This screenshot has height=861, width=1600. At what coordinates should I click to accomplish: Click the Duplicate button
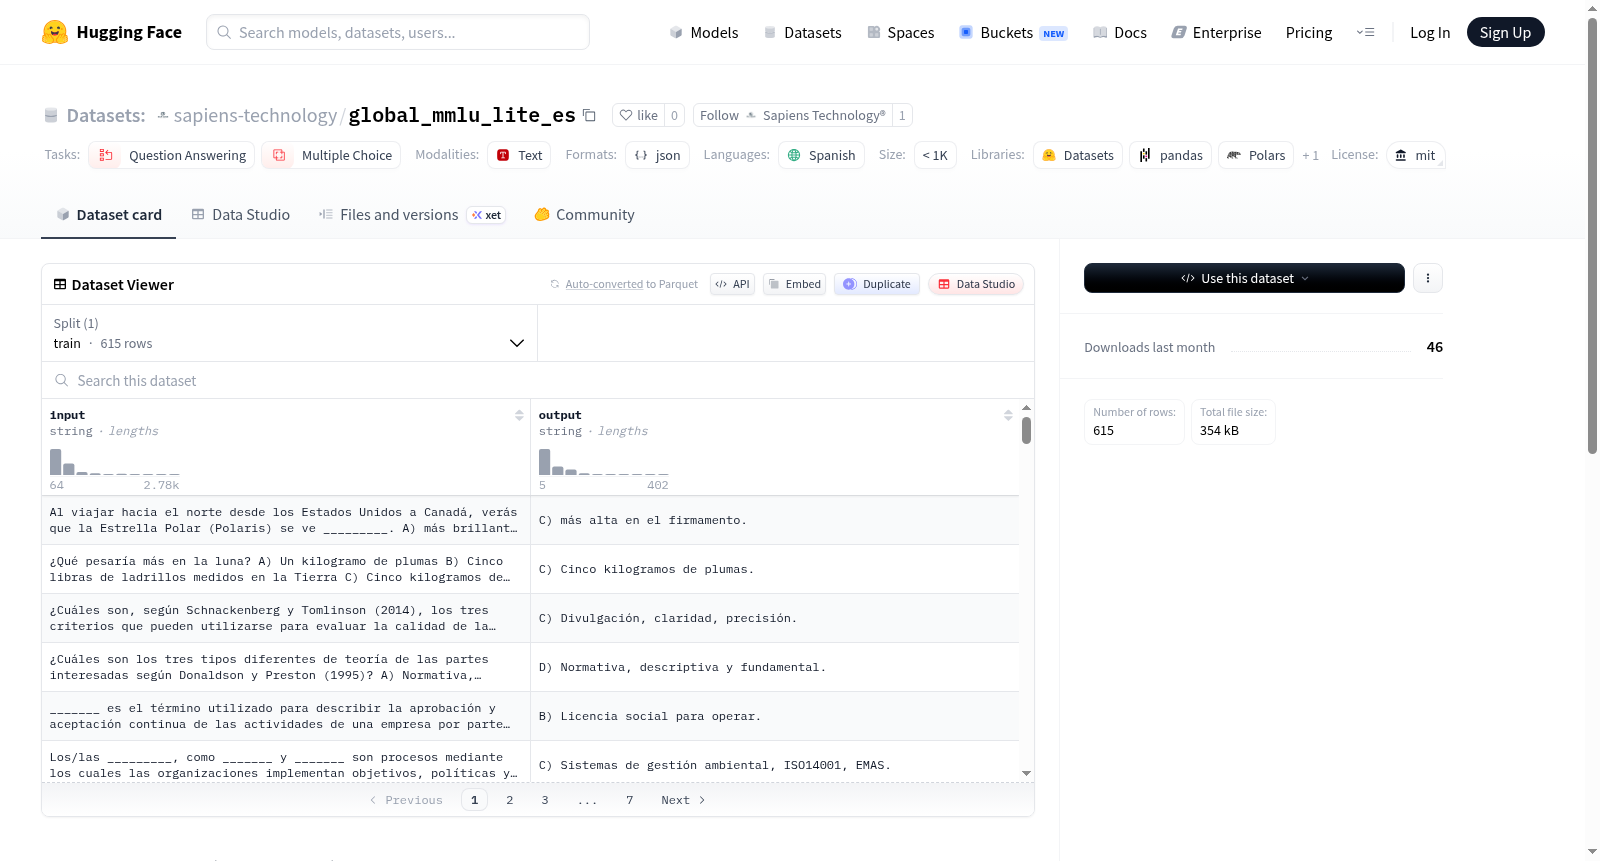(x=877, y=284)
